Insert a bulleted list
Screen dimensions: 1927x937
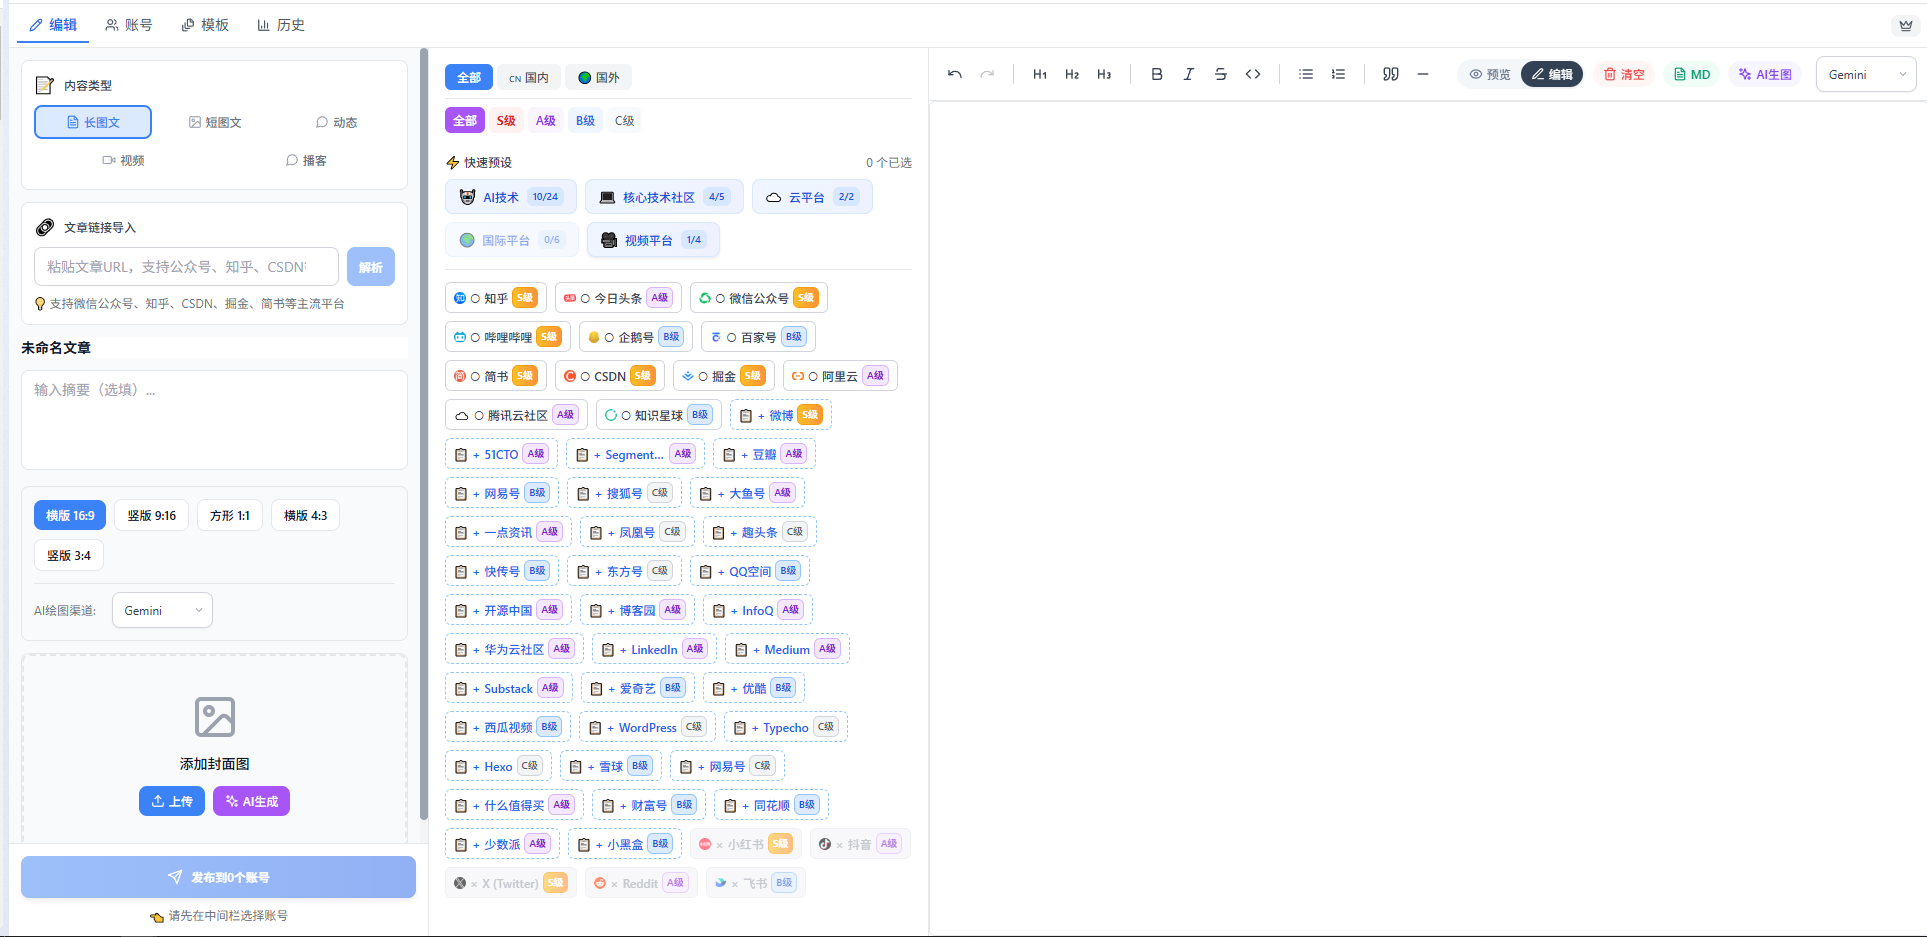click(1306, 74)
